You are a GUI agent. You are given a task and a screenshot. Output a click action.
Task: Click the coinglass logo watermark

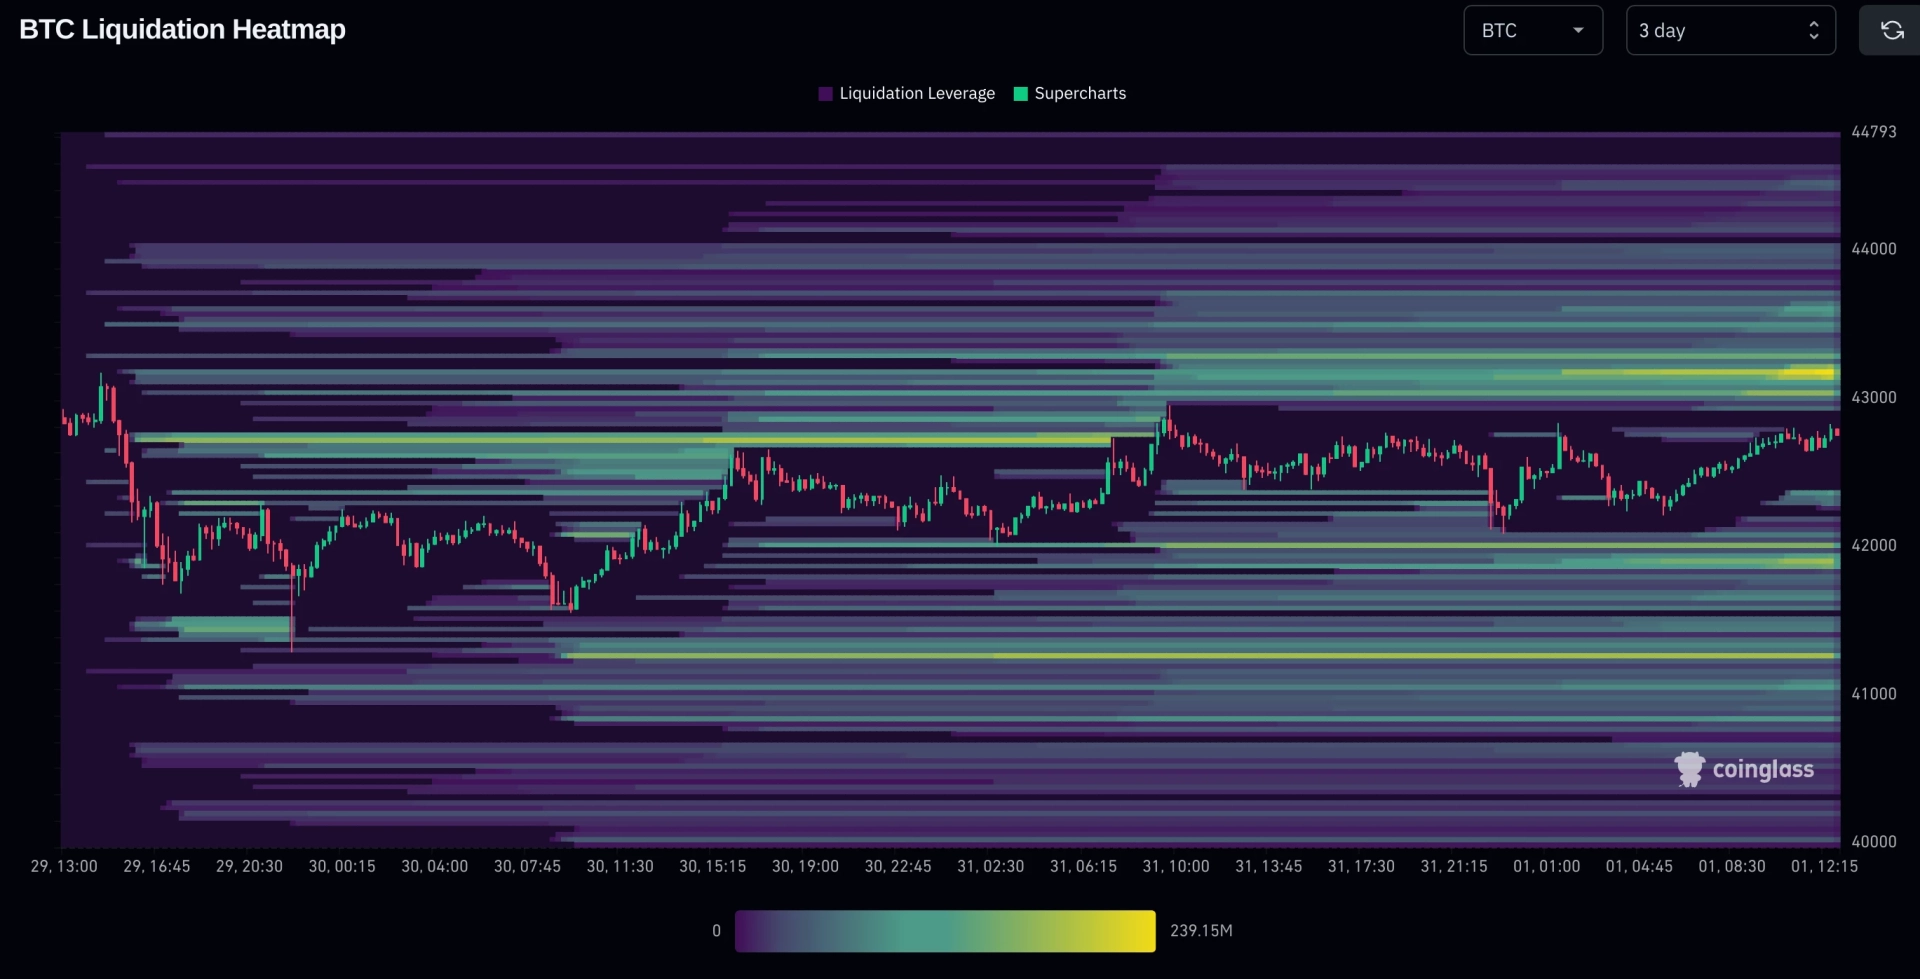[1744, 769]
